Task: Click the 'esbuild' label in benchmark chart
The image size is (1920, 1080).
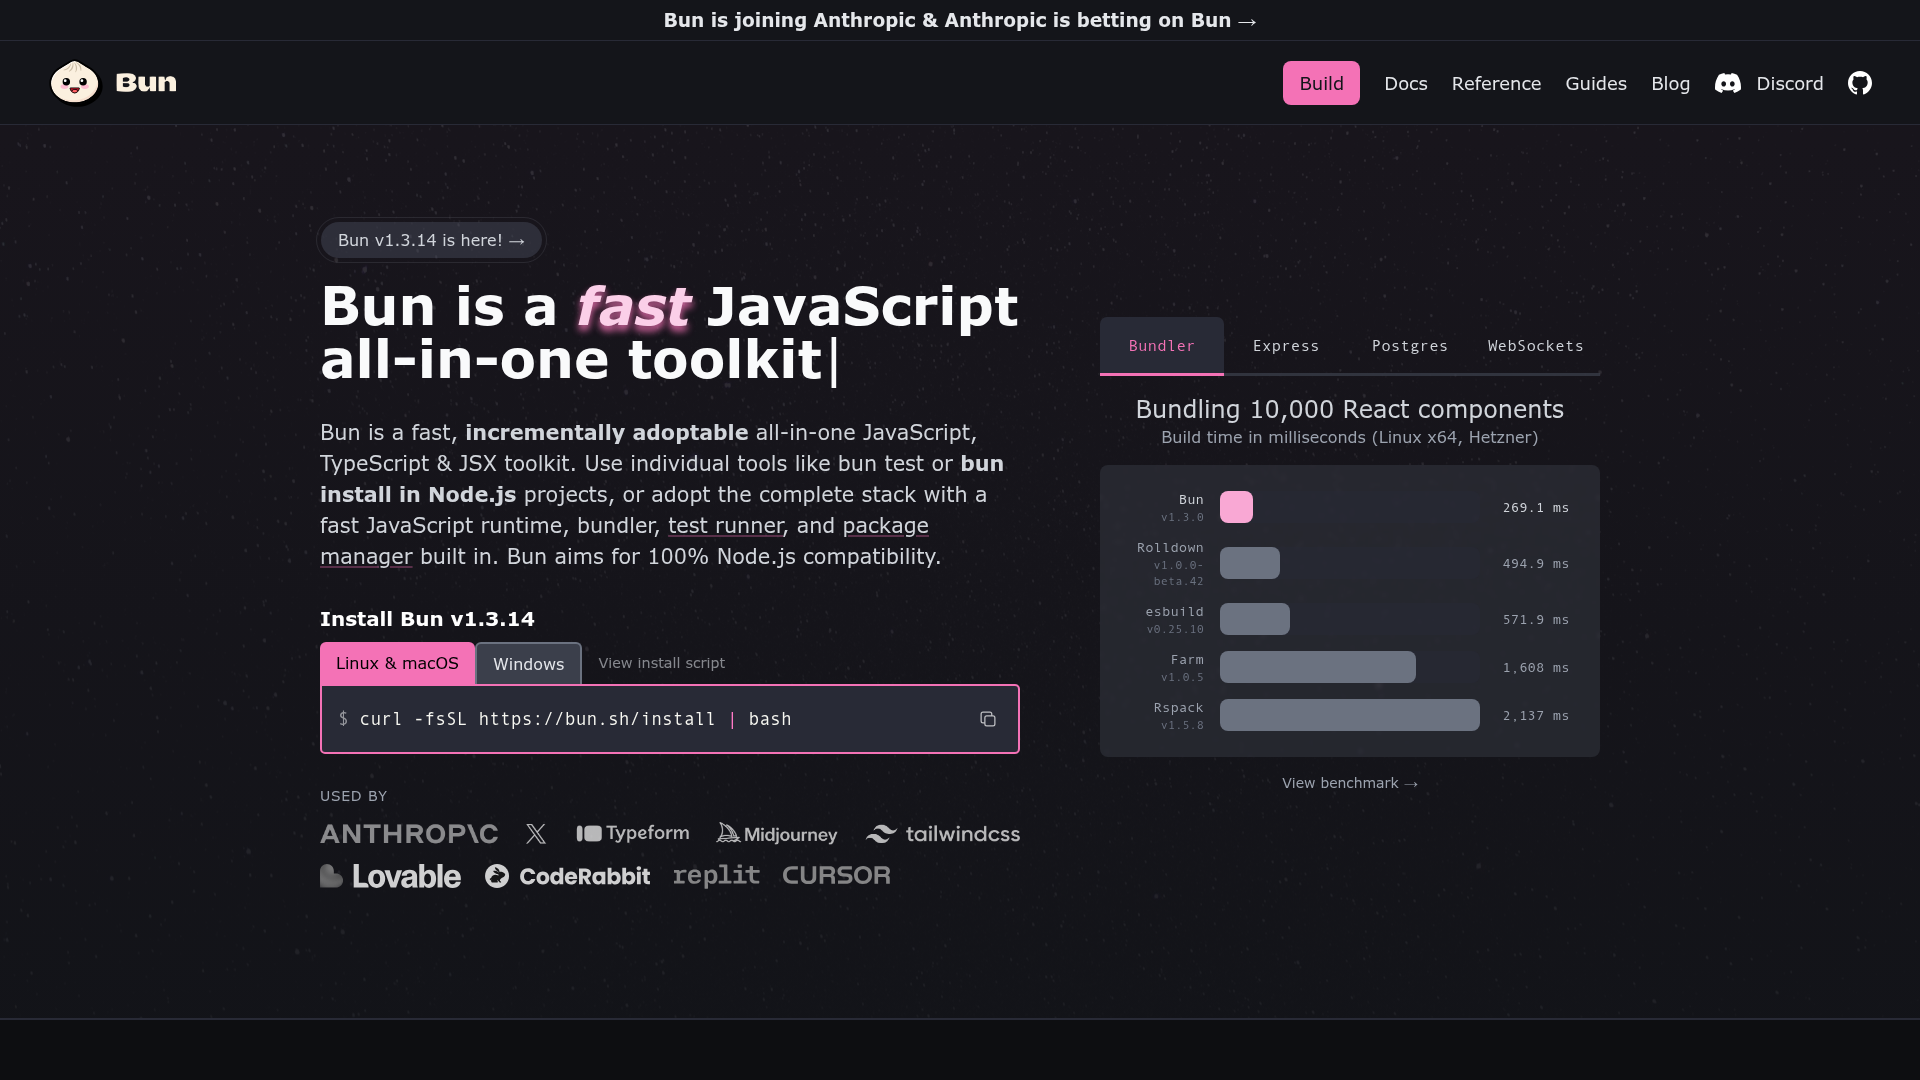Action: tap(1175, 612)
